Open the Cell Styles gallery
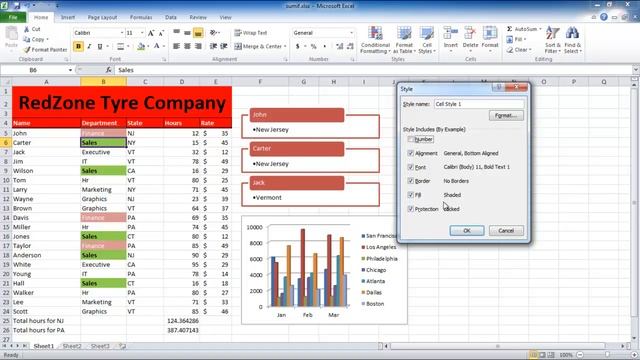Screen dimensions: 640x360 point(427,40)
